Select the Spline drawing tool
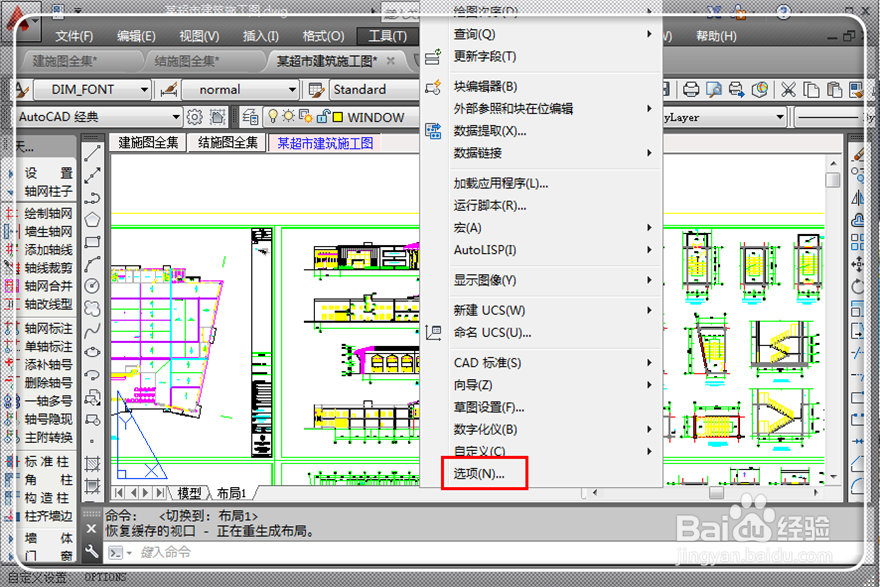880x587 pixels. point(93,330)
